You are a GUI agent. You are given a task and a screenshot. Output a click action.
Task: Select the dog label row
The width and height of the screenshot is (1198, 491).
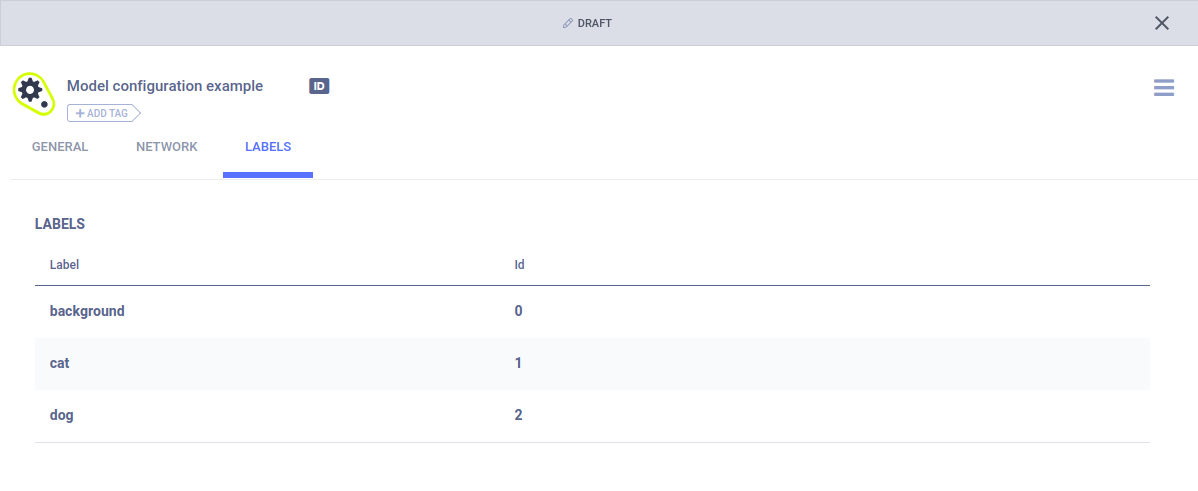pyautogui.click(x=62, y=415)
